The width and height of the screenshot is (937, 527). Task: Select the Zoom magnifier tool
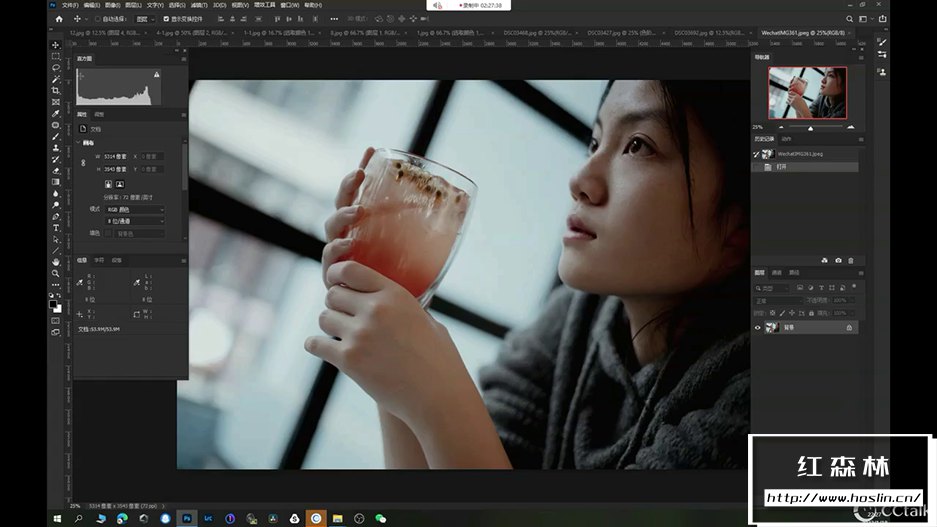[56, 272]
